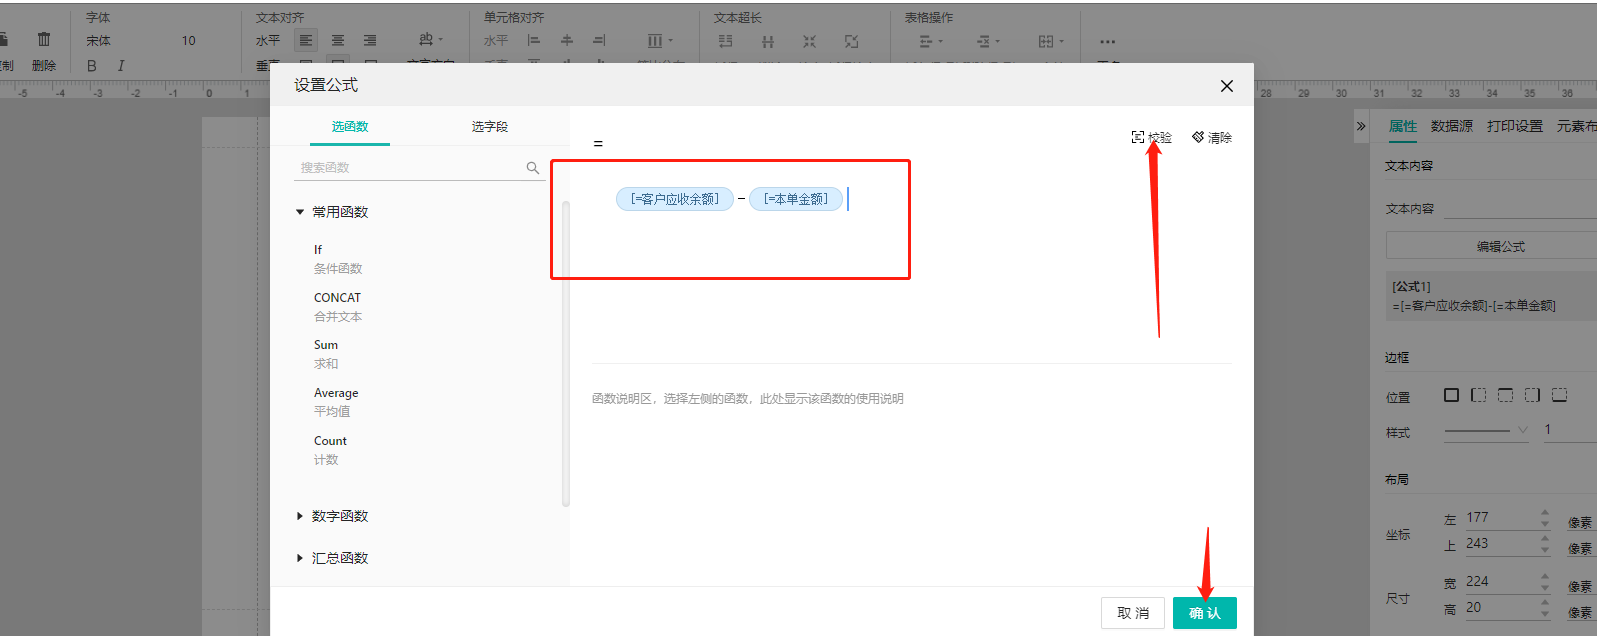
Task: Select the second border position option
Action: [x=1479, y=395]
